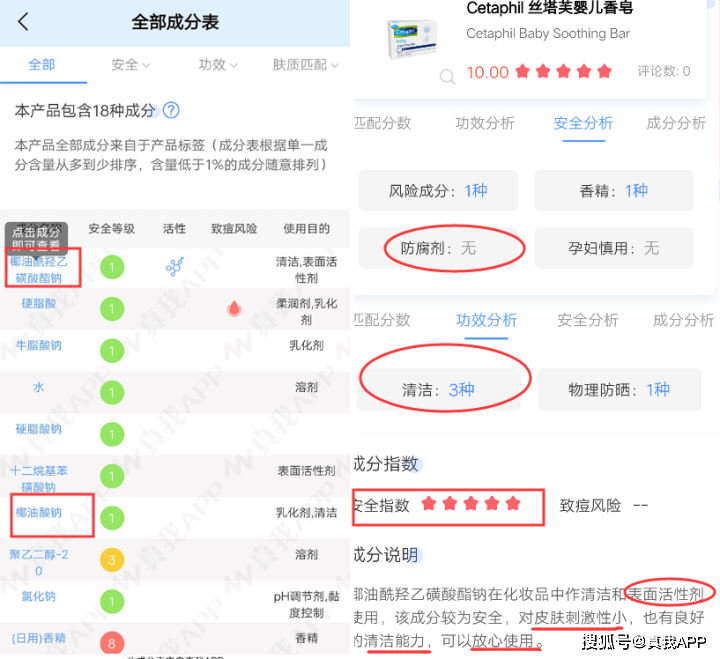Tap the safety level 1 badge for 牛脂酸钠

pyautogui.click(x=112, y=351)
